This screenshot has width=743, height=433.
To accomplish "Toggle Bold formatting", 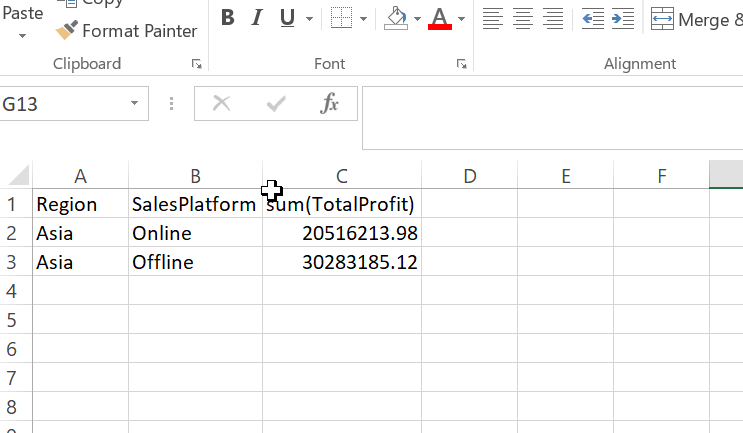I will (x=228, y=18).
